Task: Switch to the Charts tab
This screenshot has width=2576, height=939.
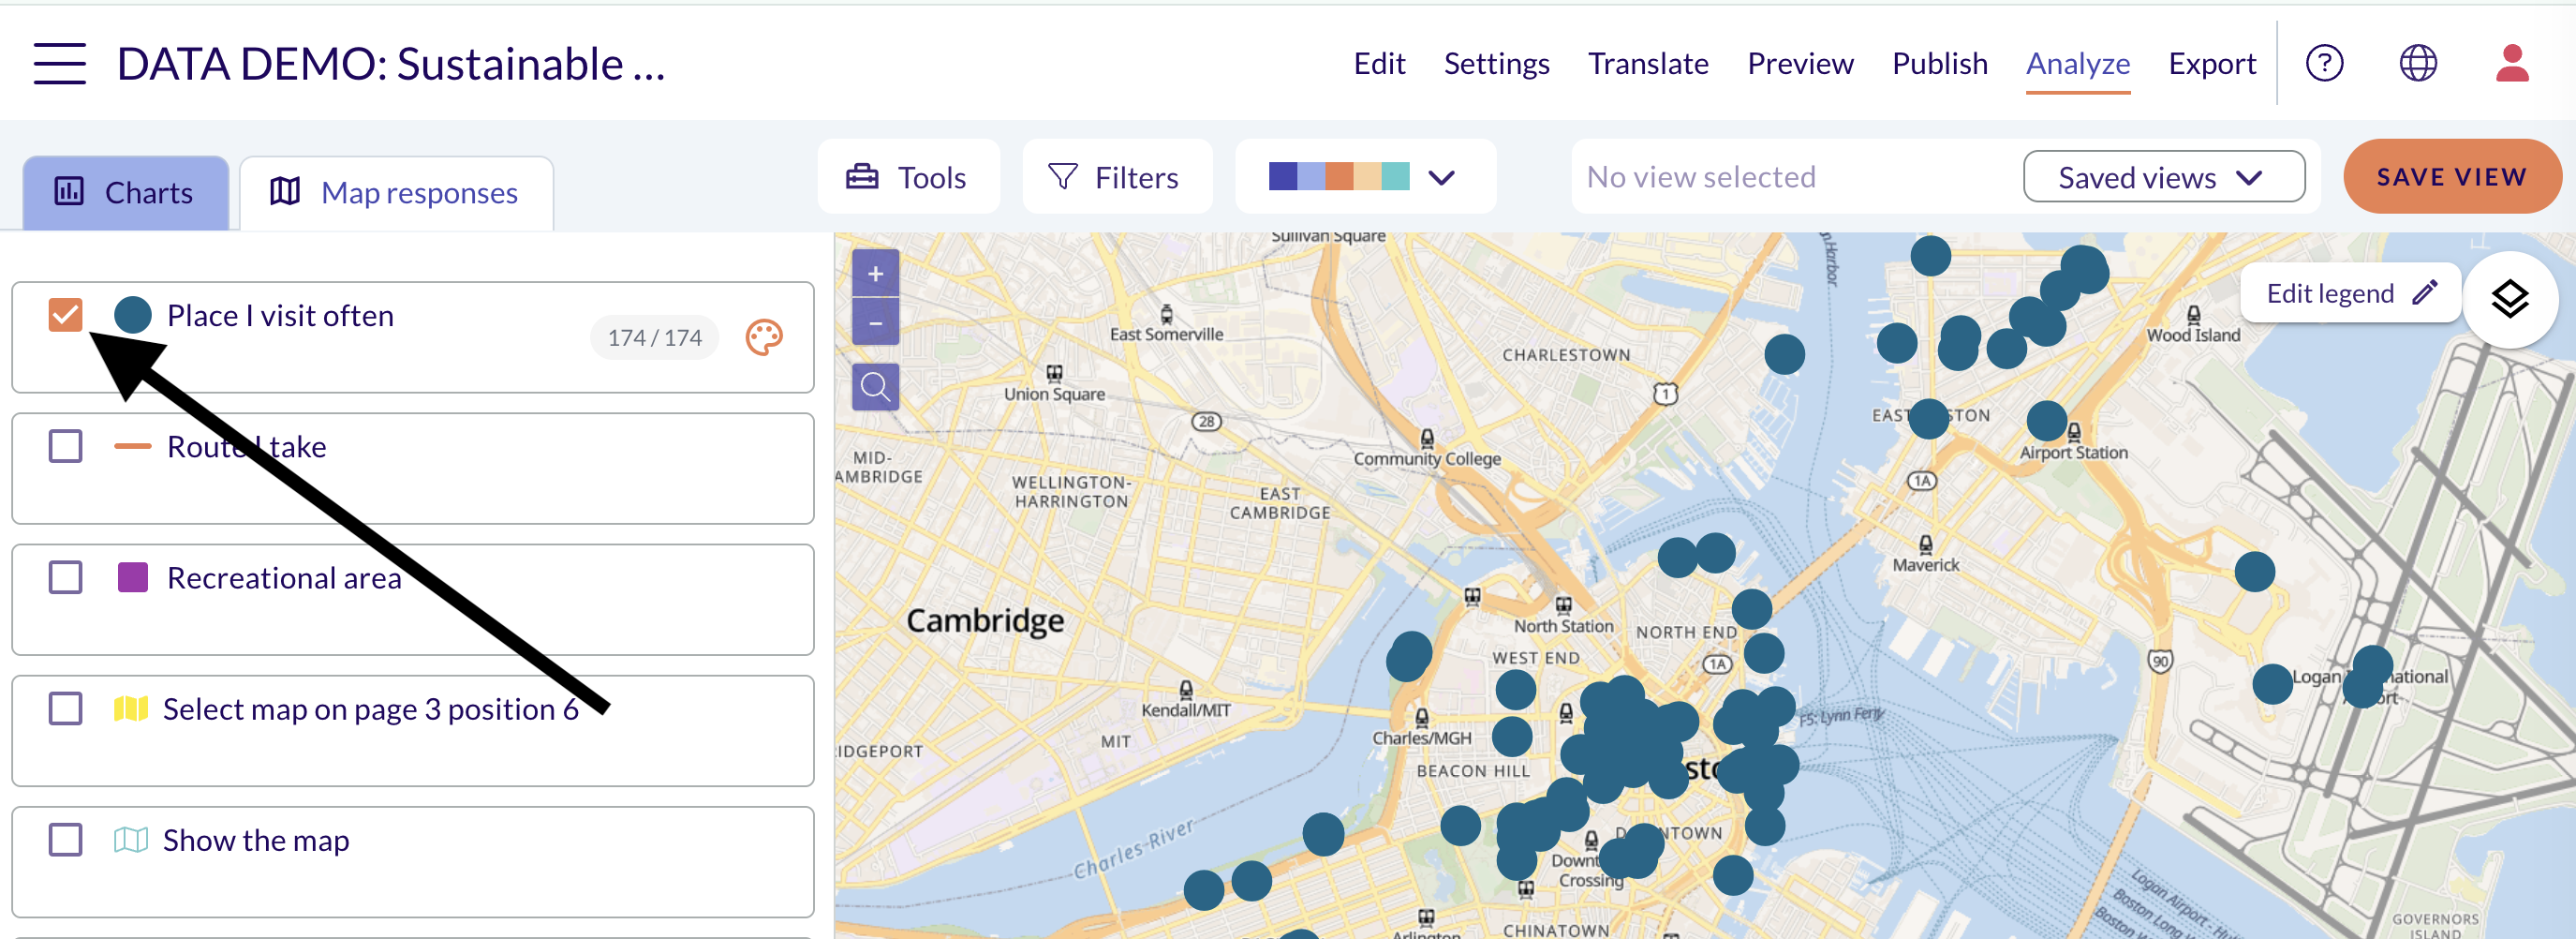Action: pos(125,193)
